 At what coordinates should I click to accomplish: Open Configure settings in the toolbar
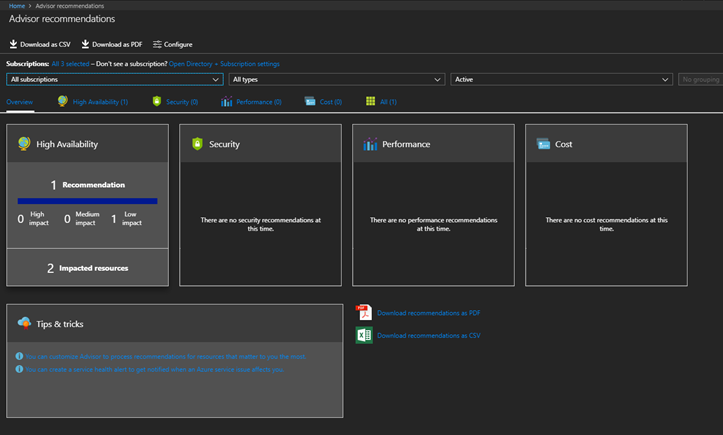(x=172, y=44)
